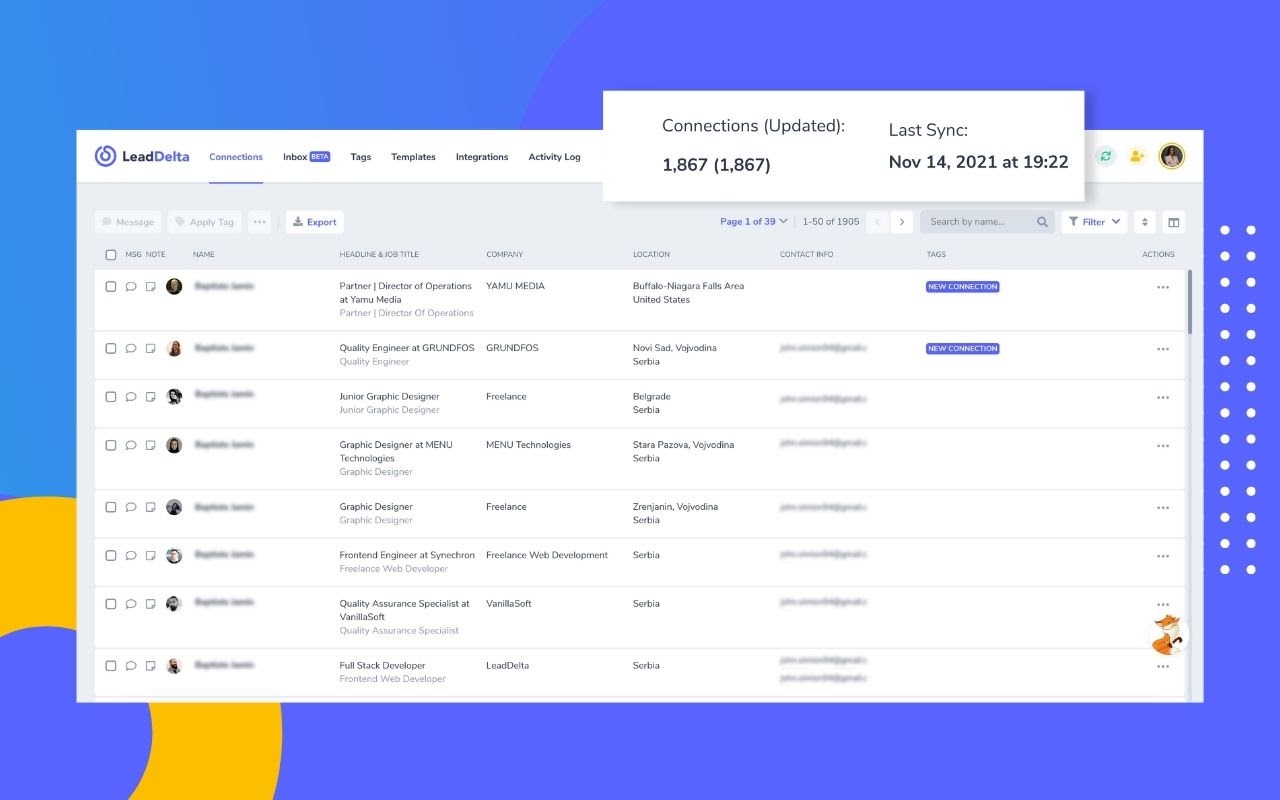Click 'Freelance Web Development' company cell
The image size is (1280, 800).
pyautogui.click(x=547, y=555)
